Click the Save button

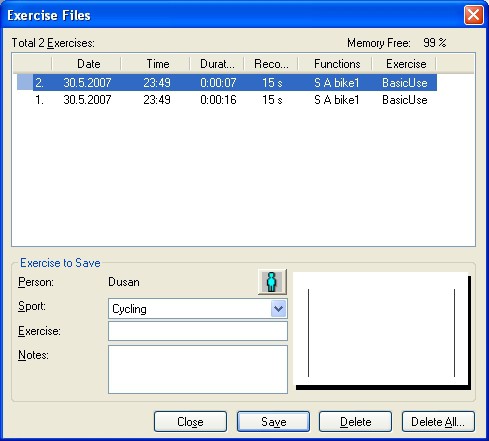(x=273, y=422)
